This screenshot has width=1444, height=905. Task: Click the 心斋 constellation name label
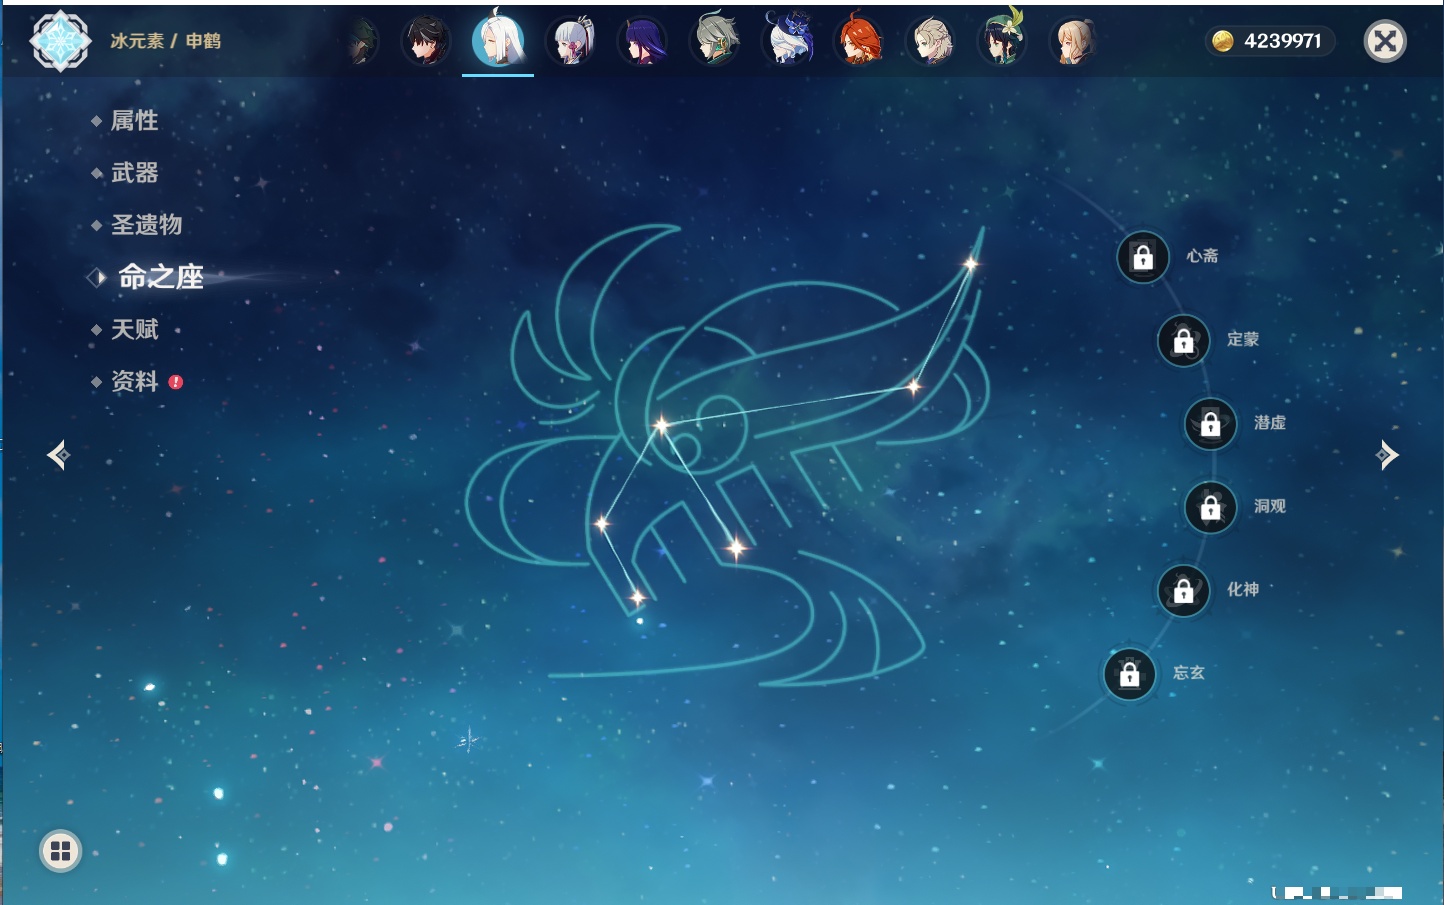point(1202,256)
